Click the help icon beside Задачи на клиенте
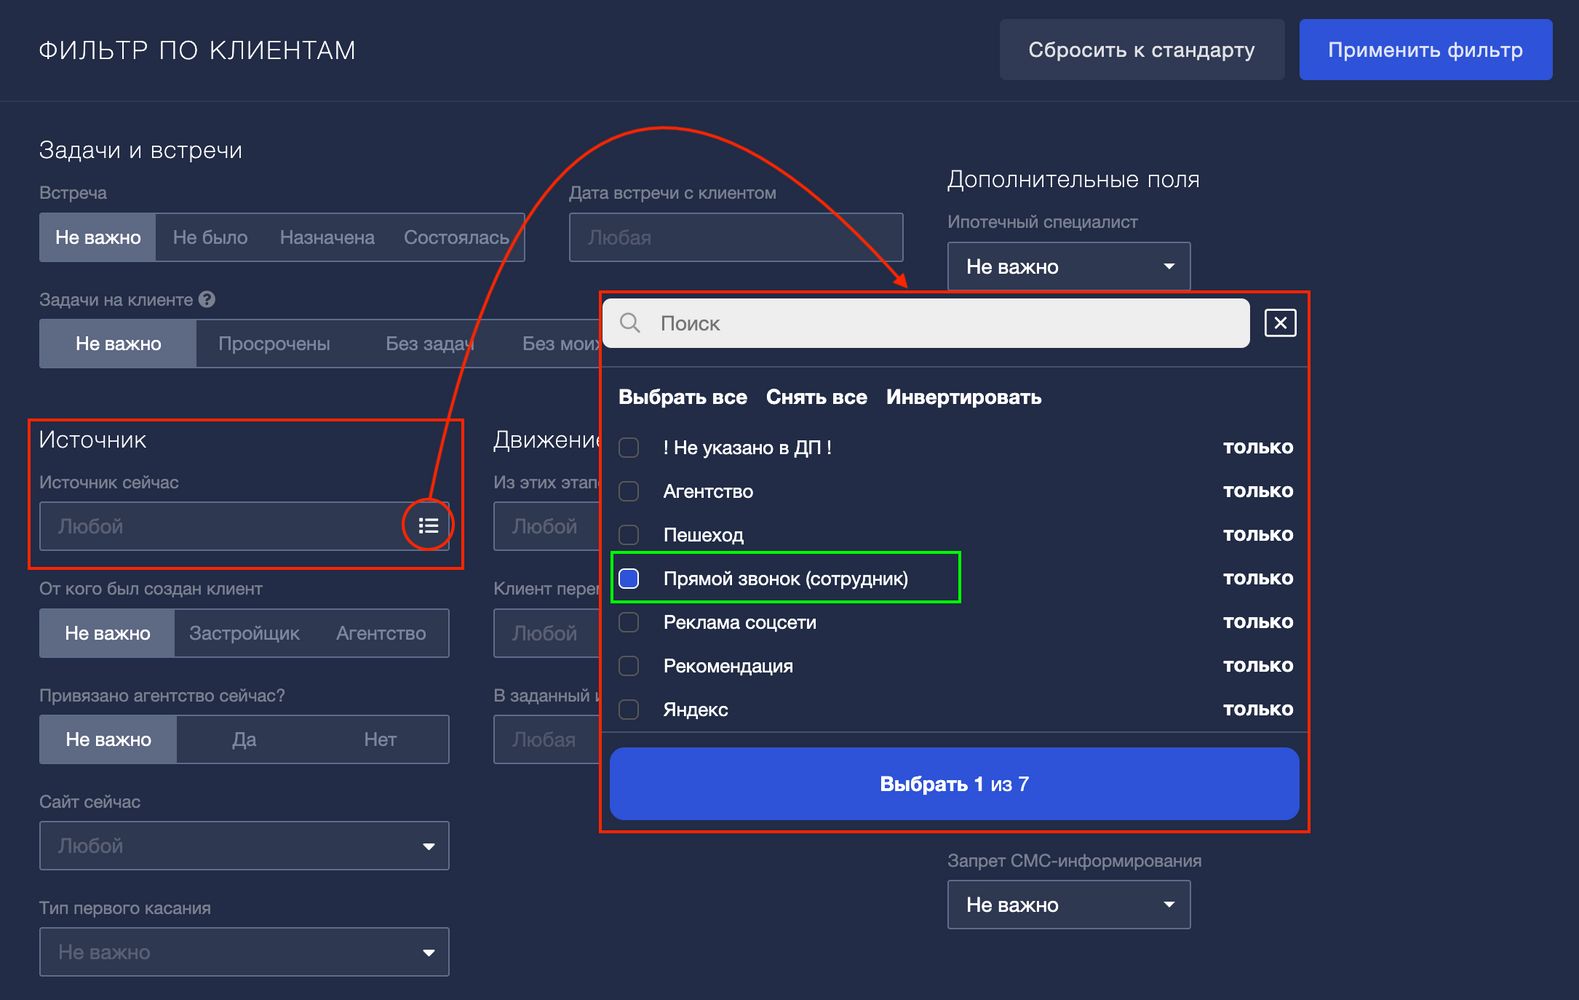This screenshot has height=1000, width=1579. click(x=207, y=299)
